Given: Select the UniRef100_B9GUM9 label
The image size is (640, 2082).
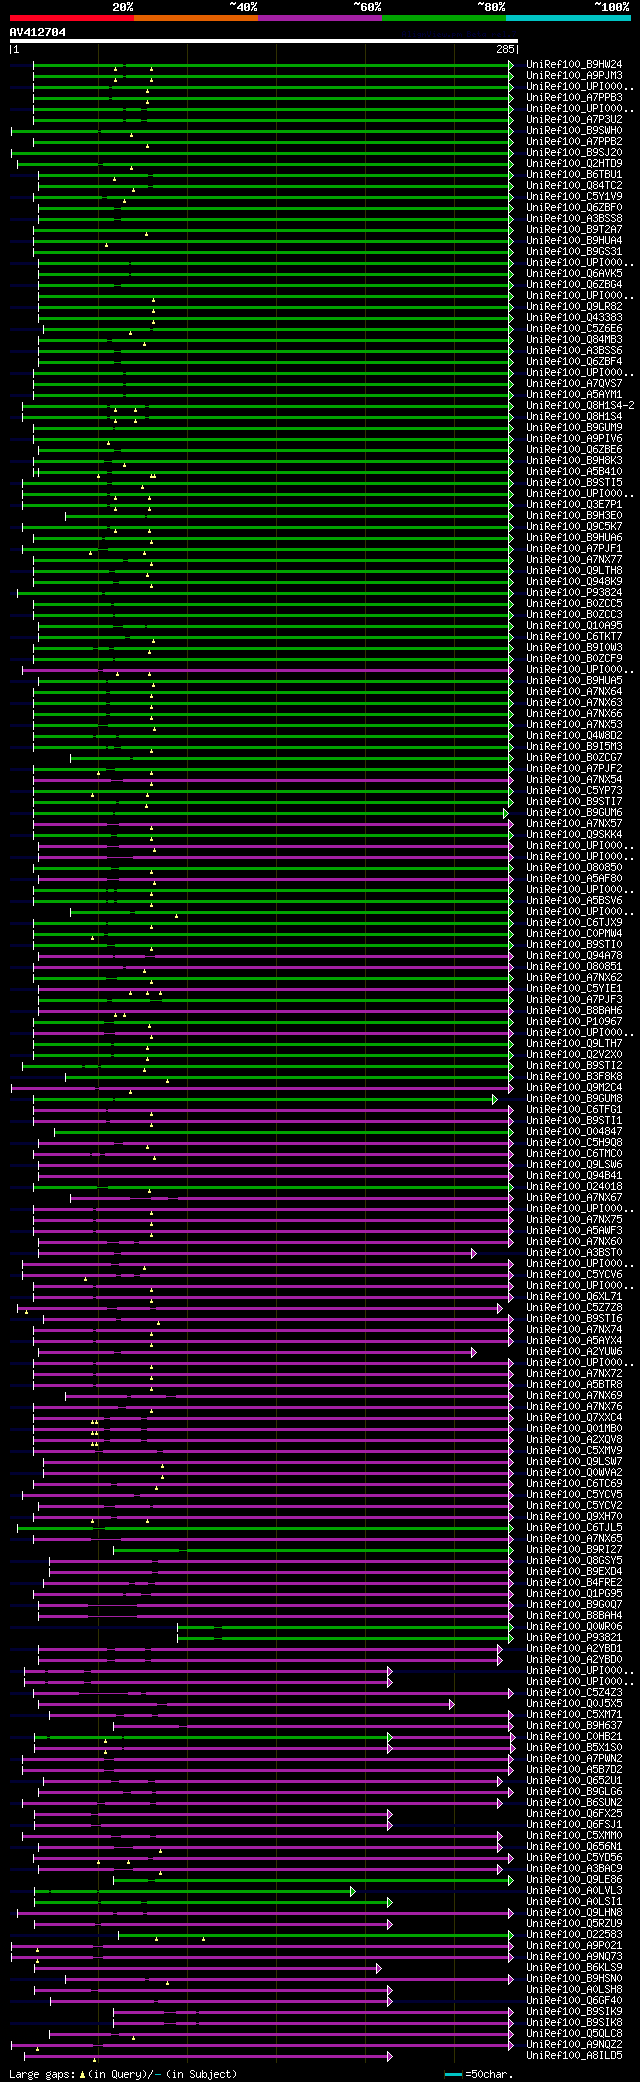Looking at the screenshot, I should coord(574,427).
